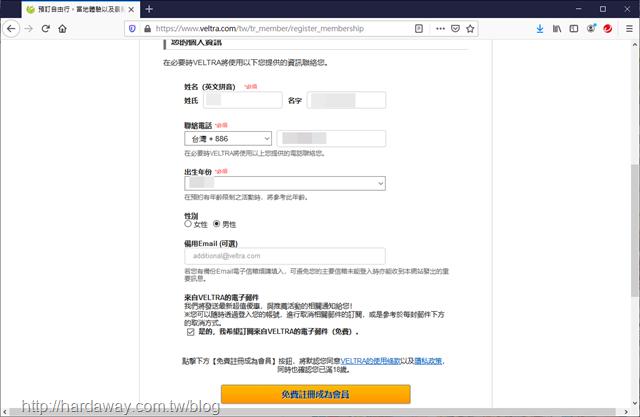Select the 男性 radio button
The height and width of the screenshot is (417, 640).
(217, 224)
